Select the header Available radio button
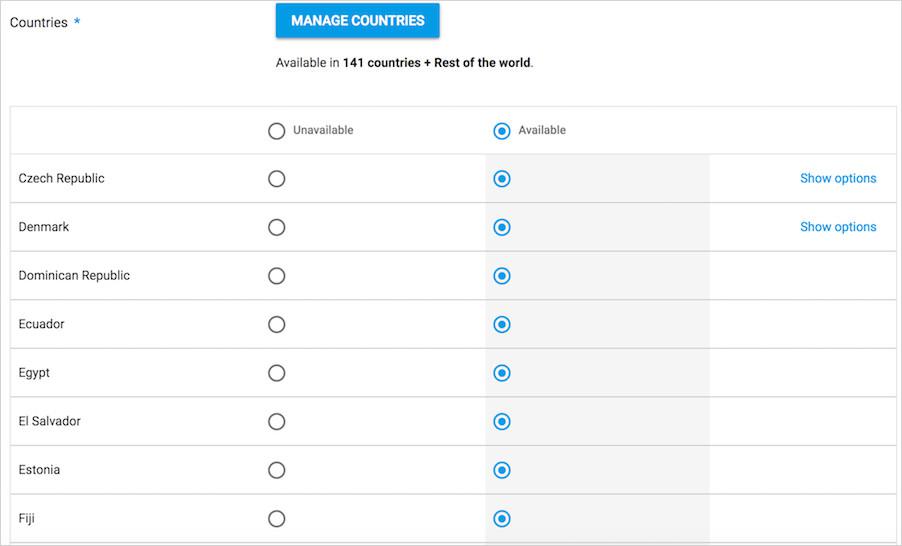Viewport: 902px width, 546px height. (502, 131)
